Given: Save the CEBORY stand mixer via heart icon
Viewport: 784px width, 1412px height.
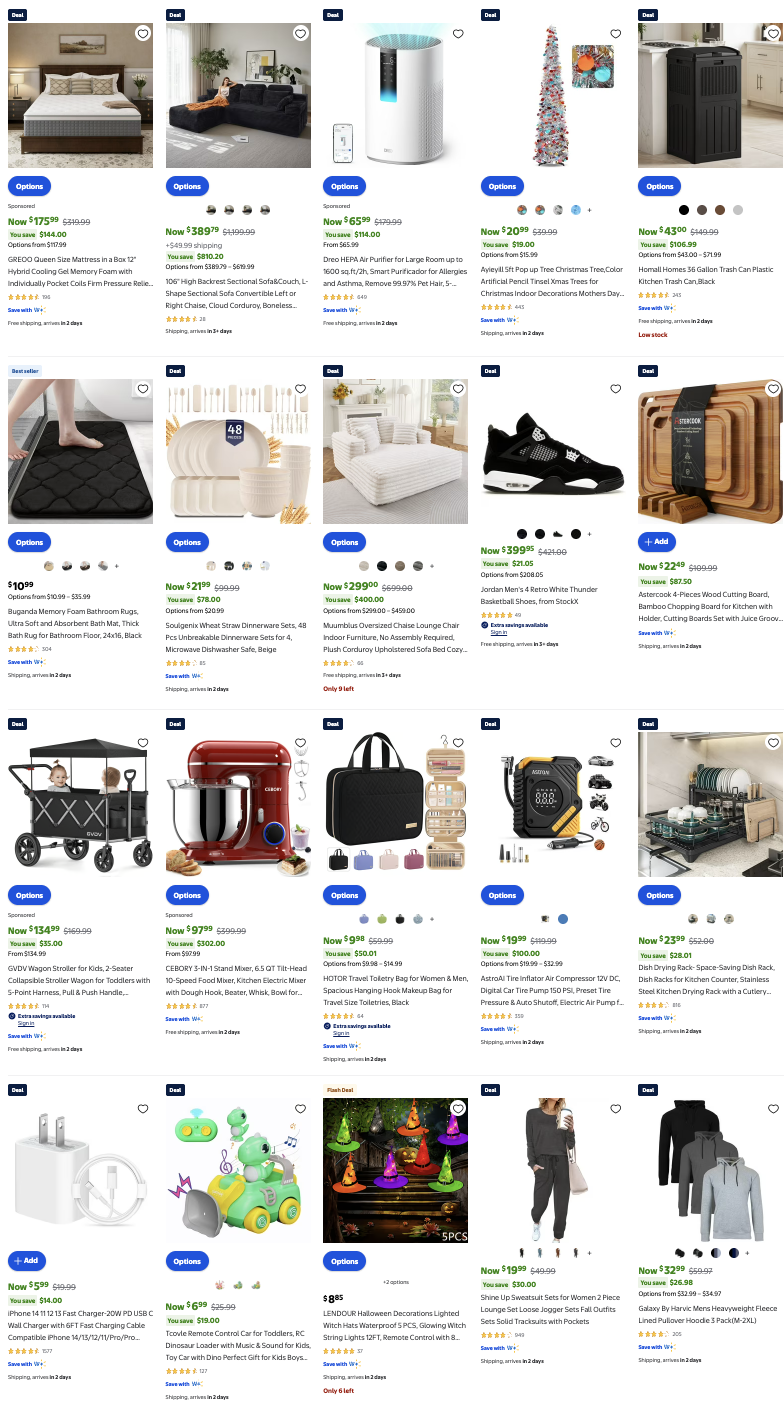Looking at the screenshot, I should click(301, 743).
